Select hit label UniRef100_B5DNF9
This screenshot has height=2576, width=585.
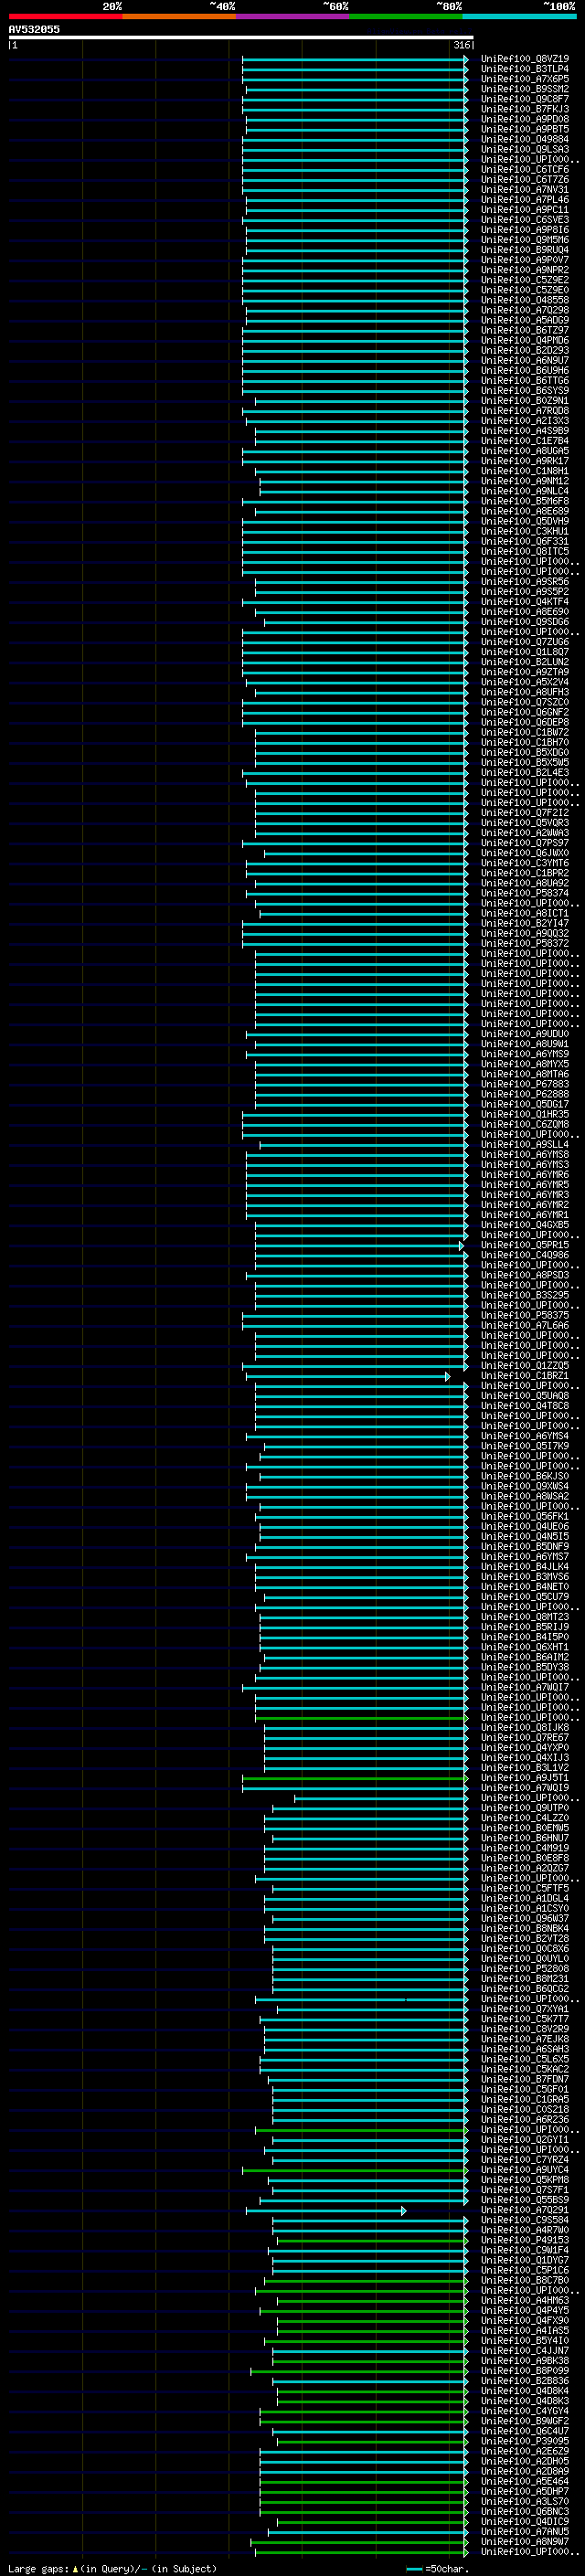click(x=525, y=1546)
